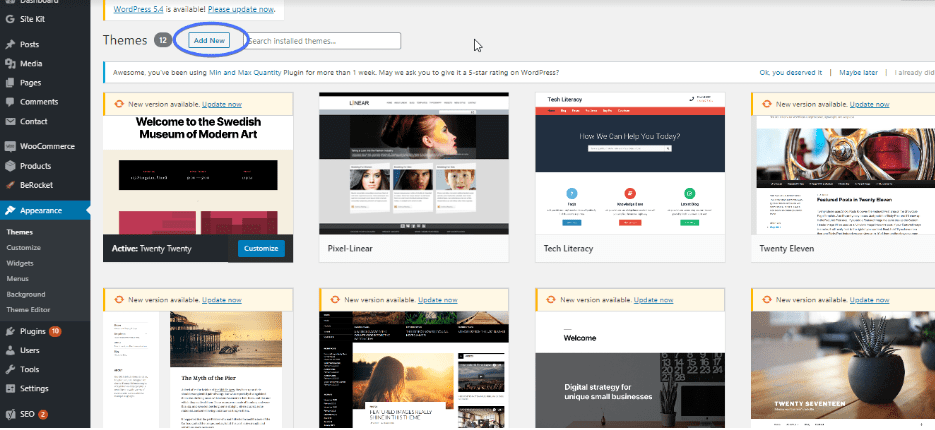Click update icon on Twenty Twenty theme
The width and height of the screenshot is (935, 430).
[118, 104]
